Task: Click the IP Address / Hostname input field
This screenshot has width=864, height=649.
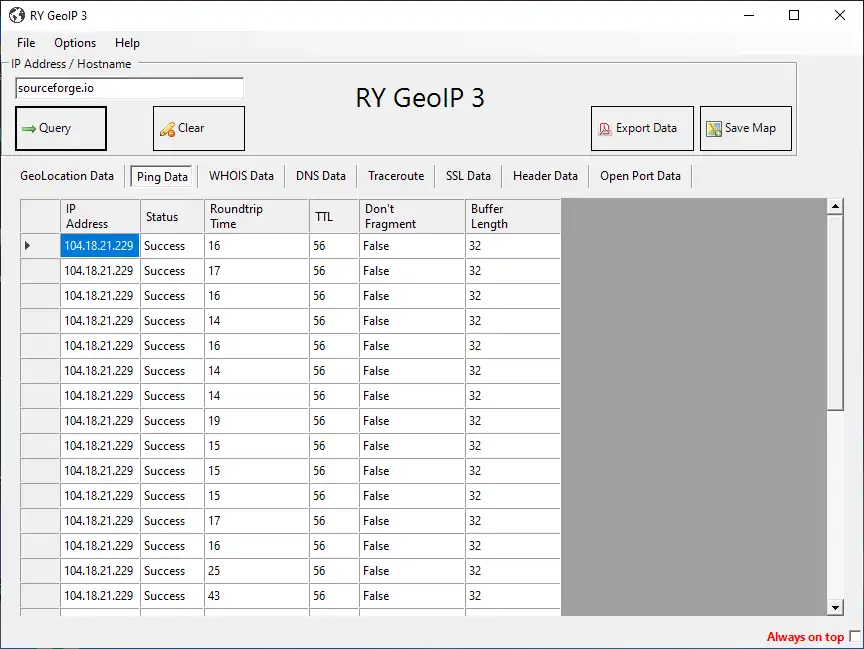Action: coord(129,88)
